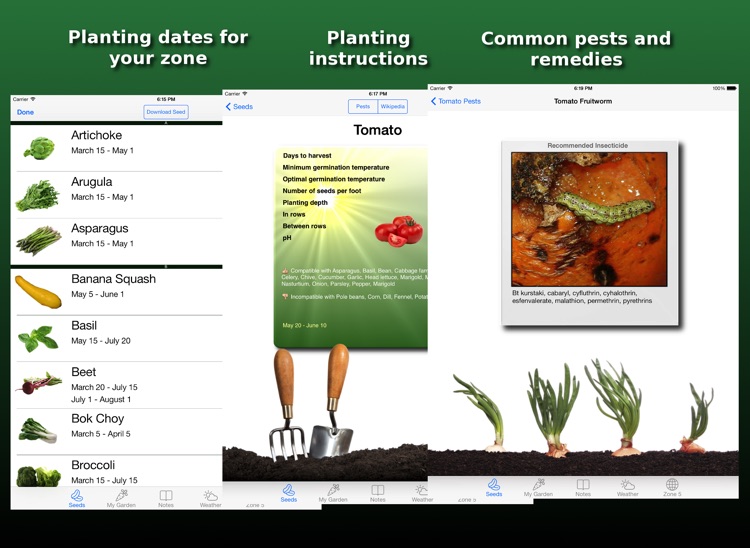Tap the 'Bt kurstaki, cabaryl' insecticide text
The height and width of the screenshot is (548, 750).
point(582,296)
